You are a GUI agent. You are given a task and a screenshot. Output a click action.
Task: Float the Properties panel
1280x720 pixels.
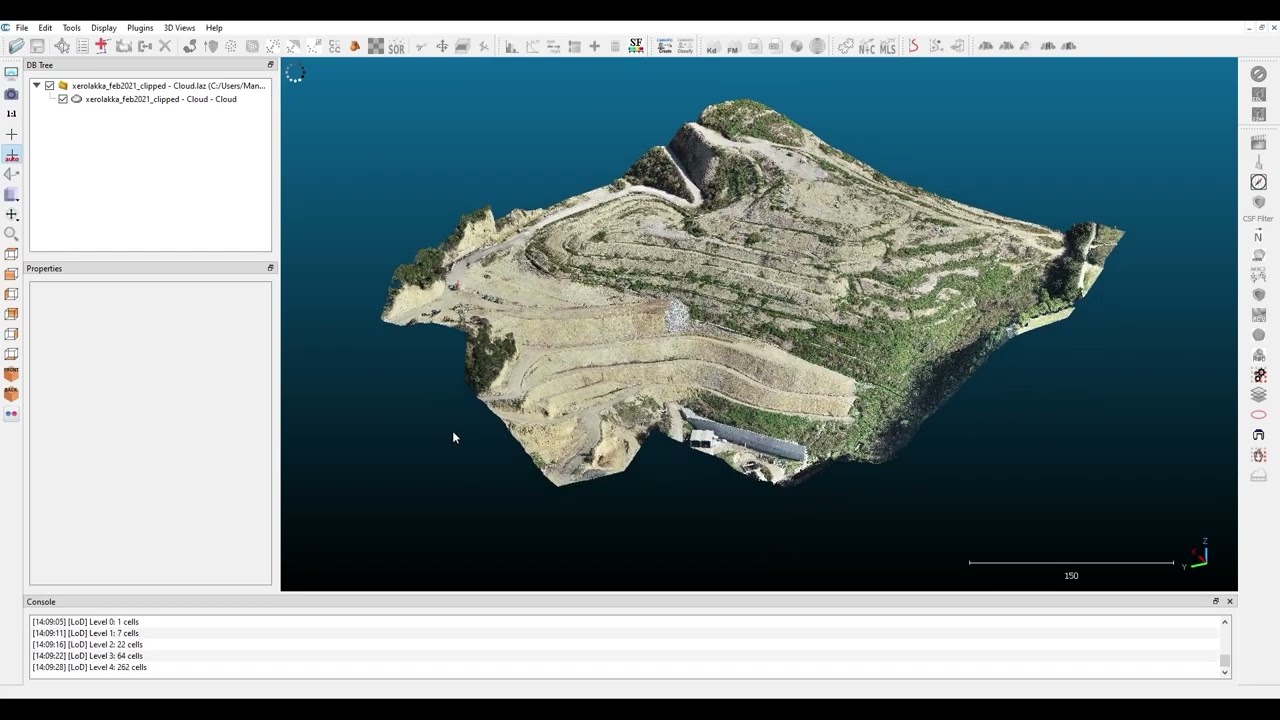tap(270, 268)
